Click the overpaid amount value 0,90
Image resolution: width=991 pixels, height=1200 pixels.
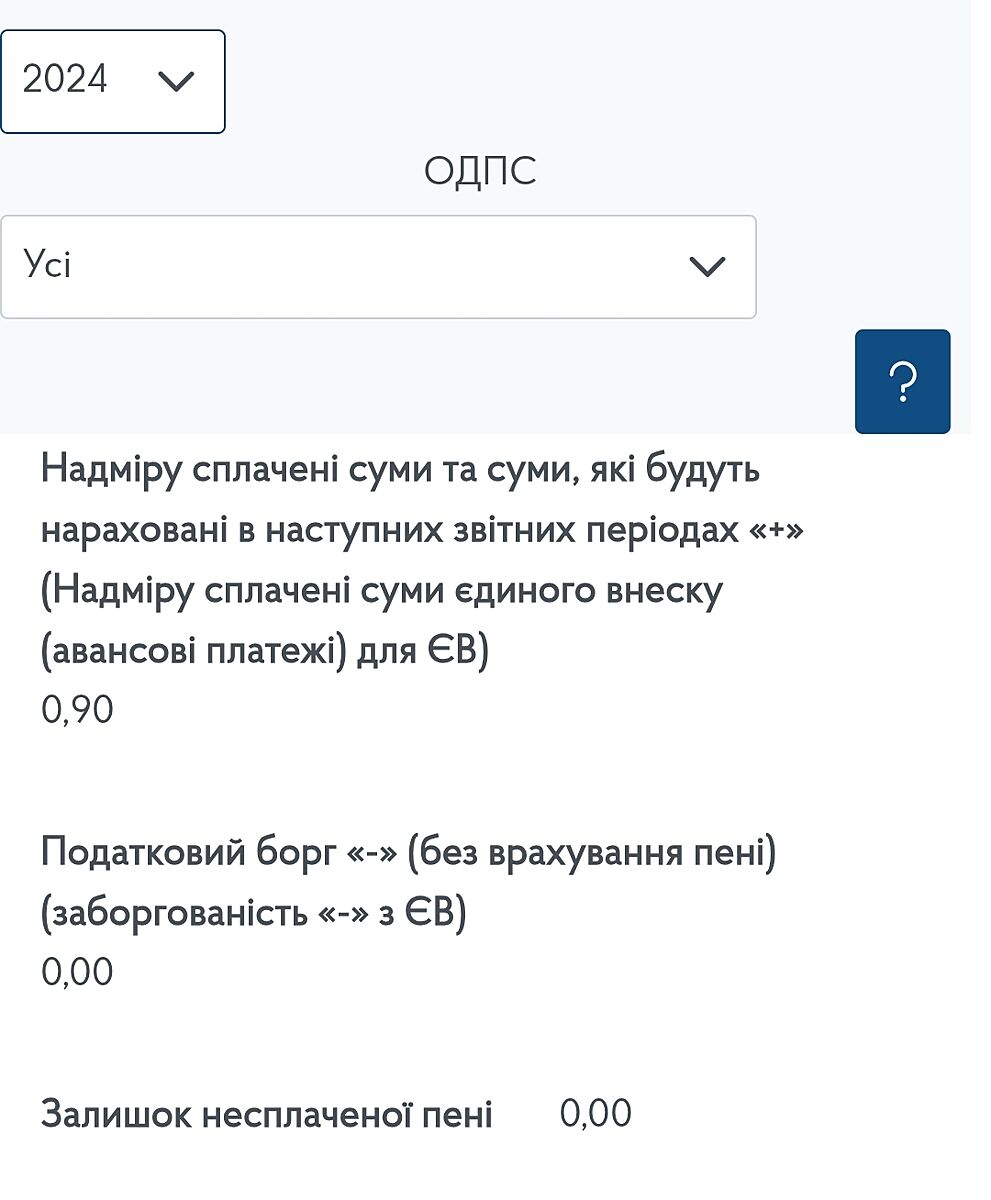77,711
